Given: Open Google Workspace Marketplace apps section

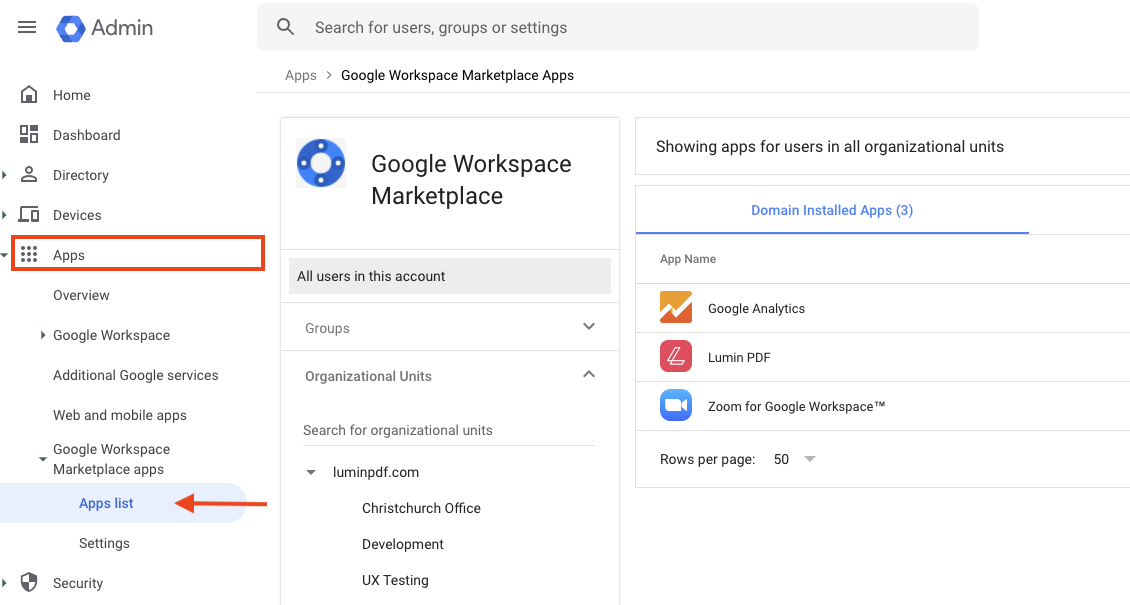Looking at the screenshot, I should point(112,459).
